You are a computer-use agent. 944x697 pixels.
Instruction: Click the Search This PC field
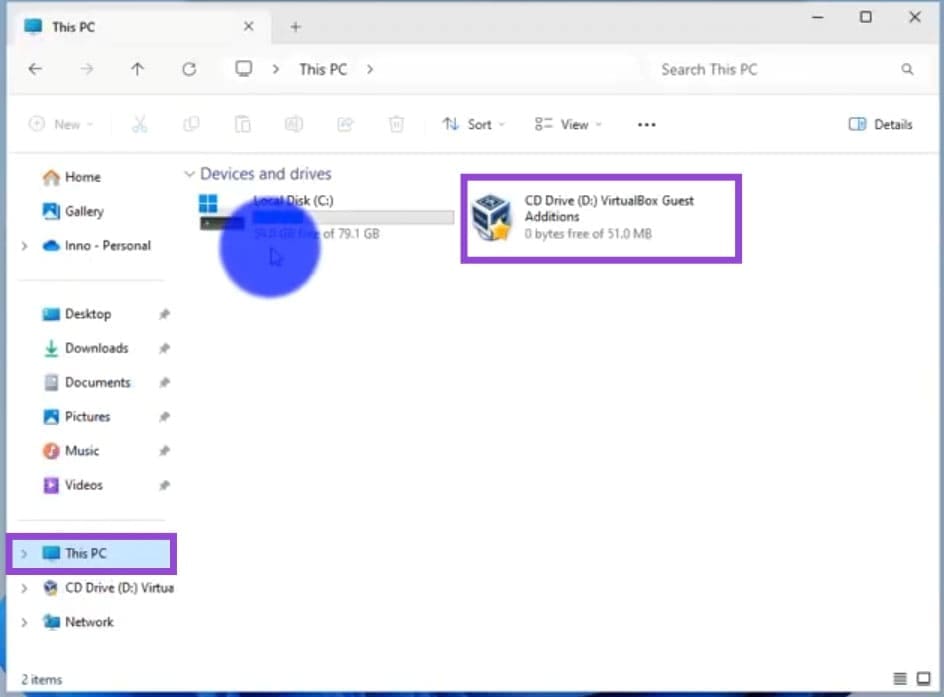tap(775, 69)
